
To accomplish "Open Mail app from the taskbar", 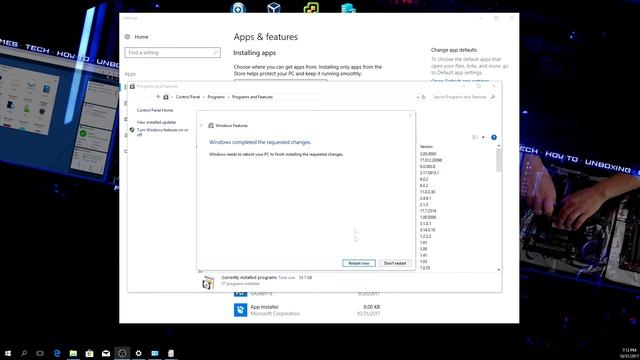I will tap(106, 353).
